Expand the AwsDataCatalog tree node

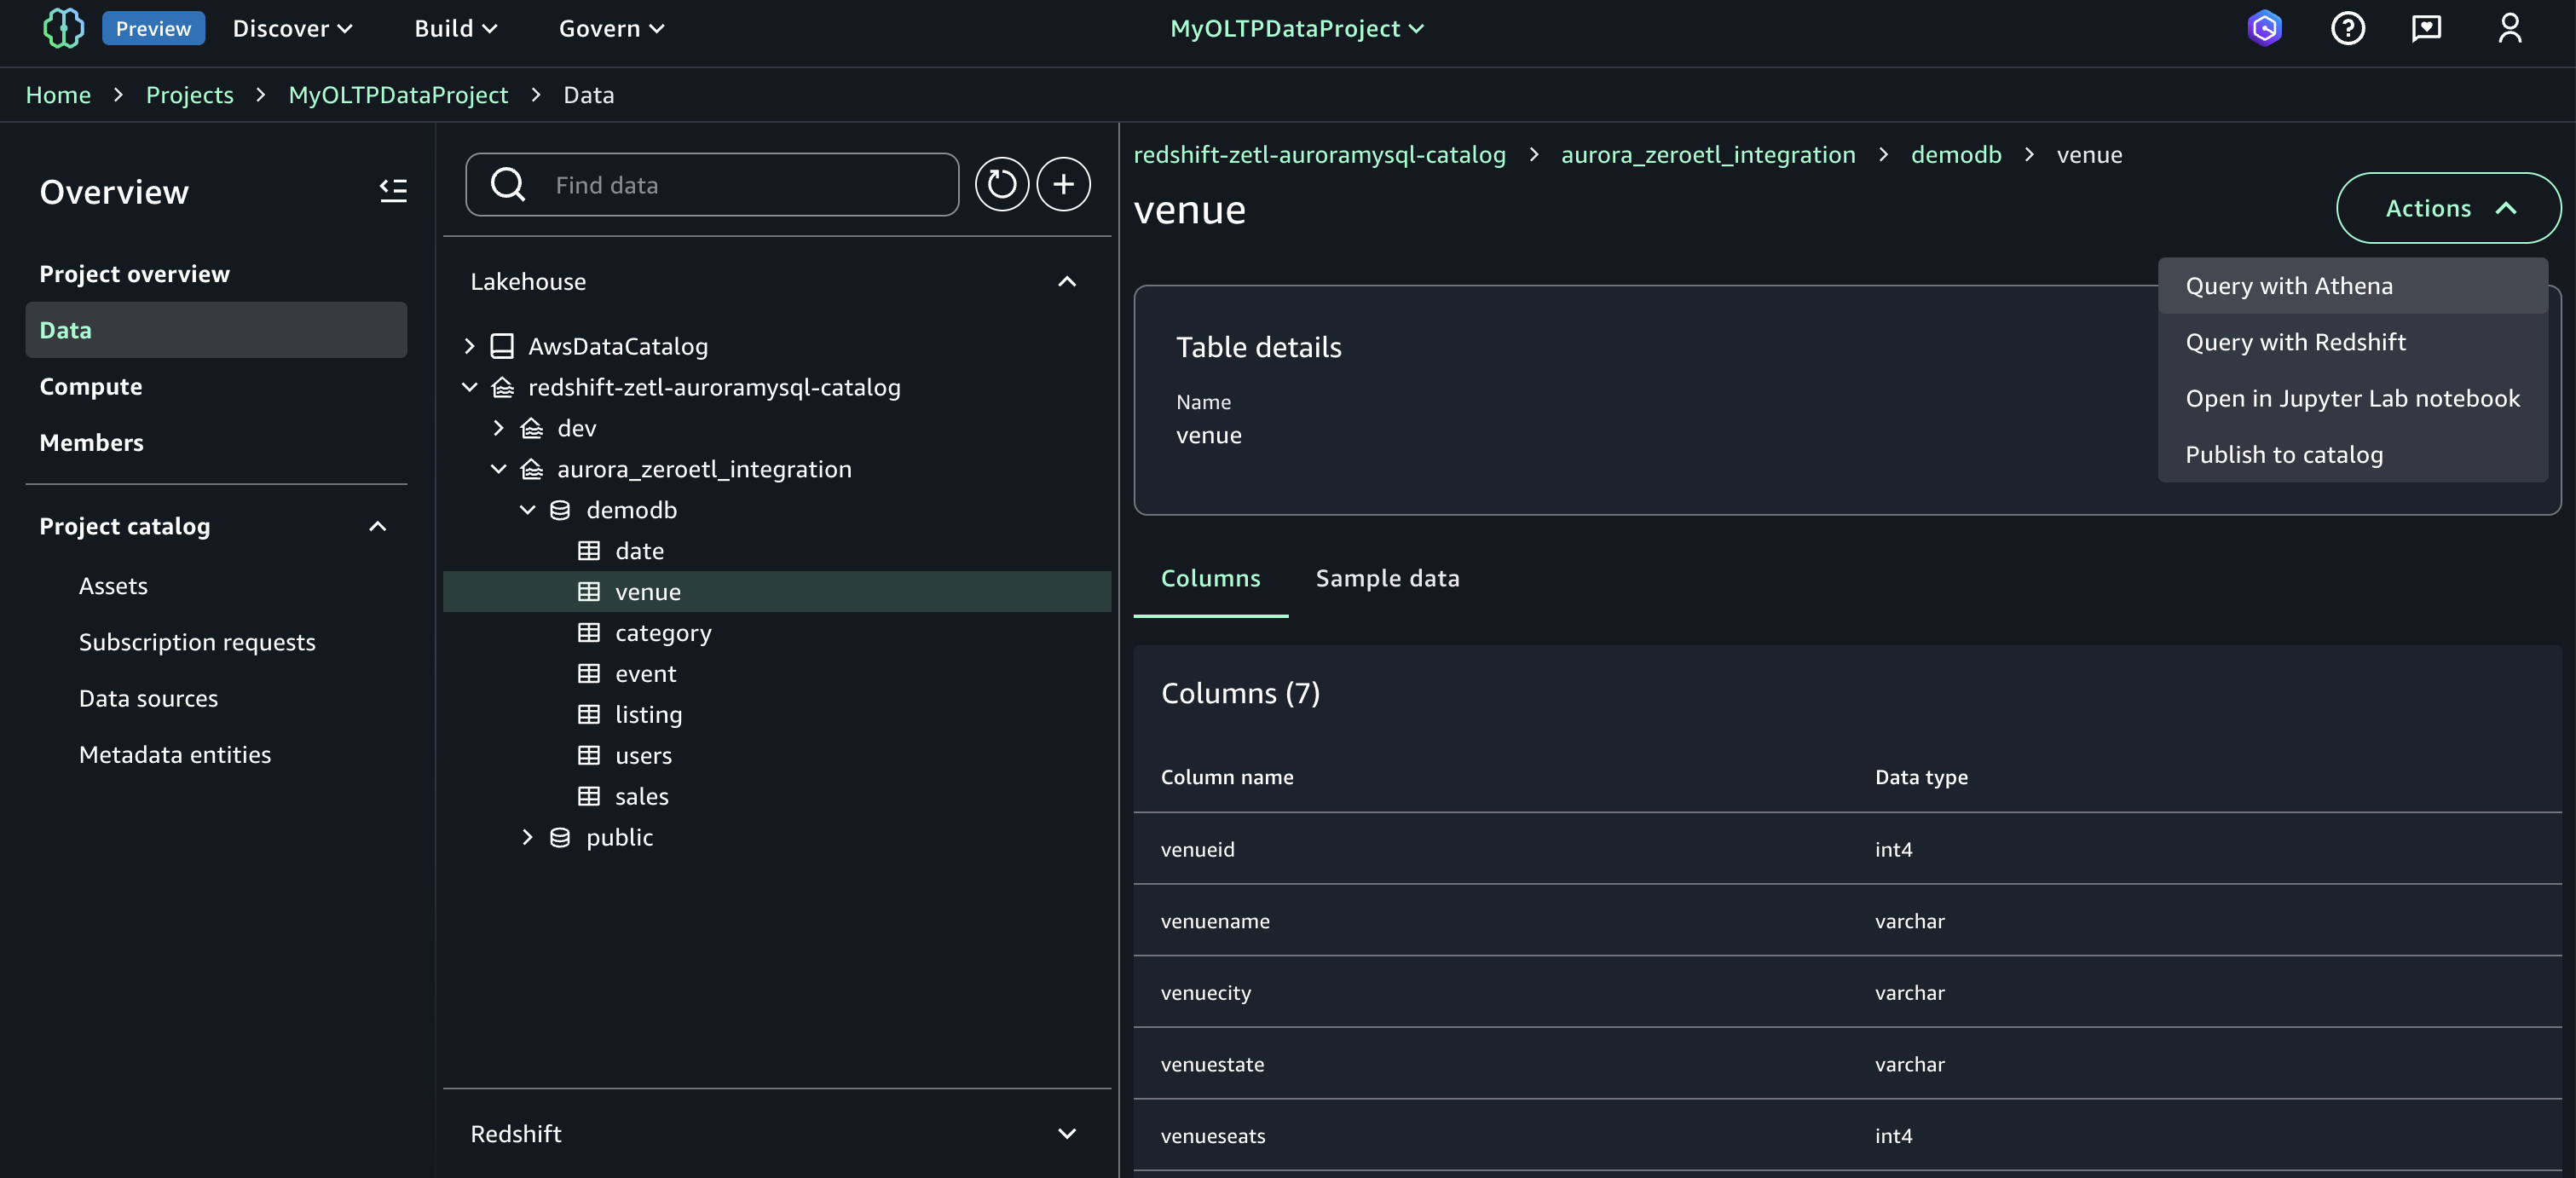[x=469, y=346]
